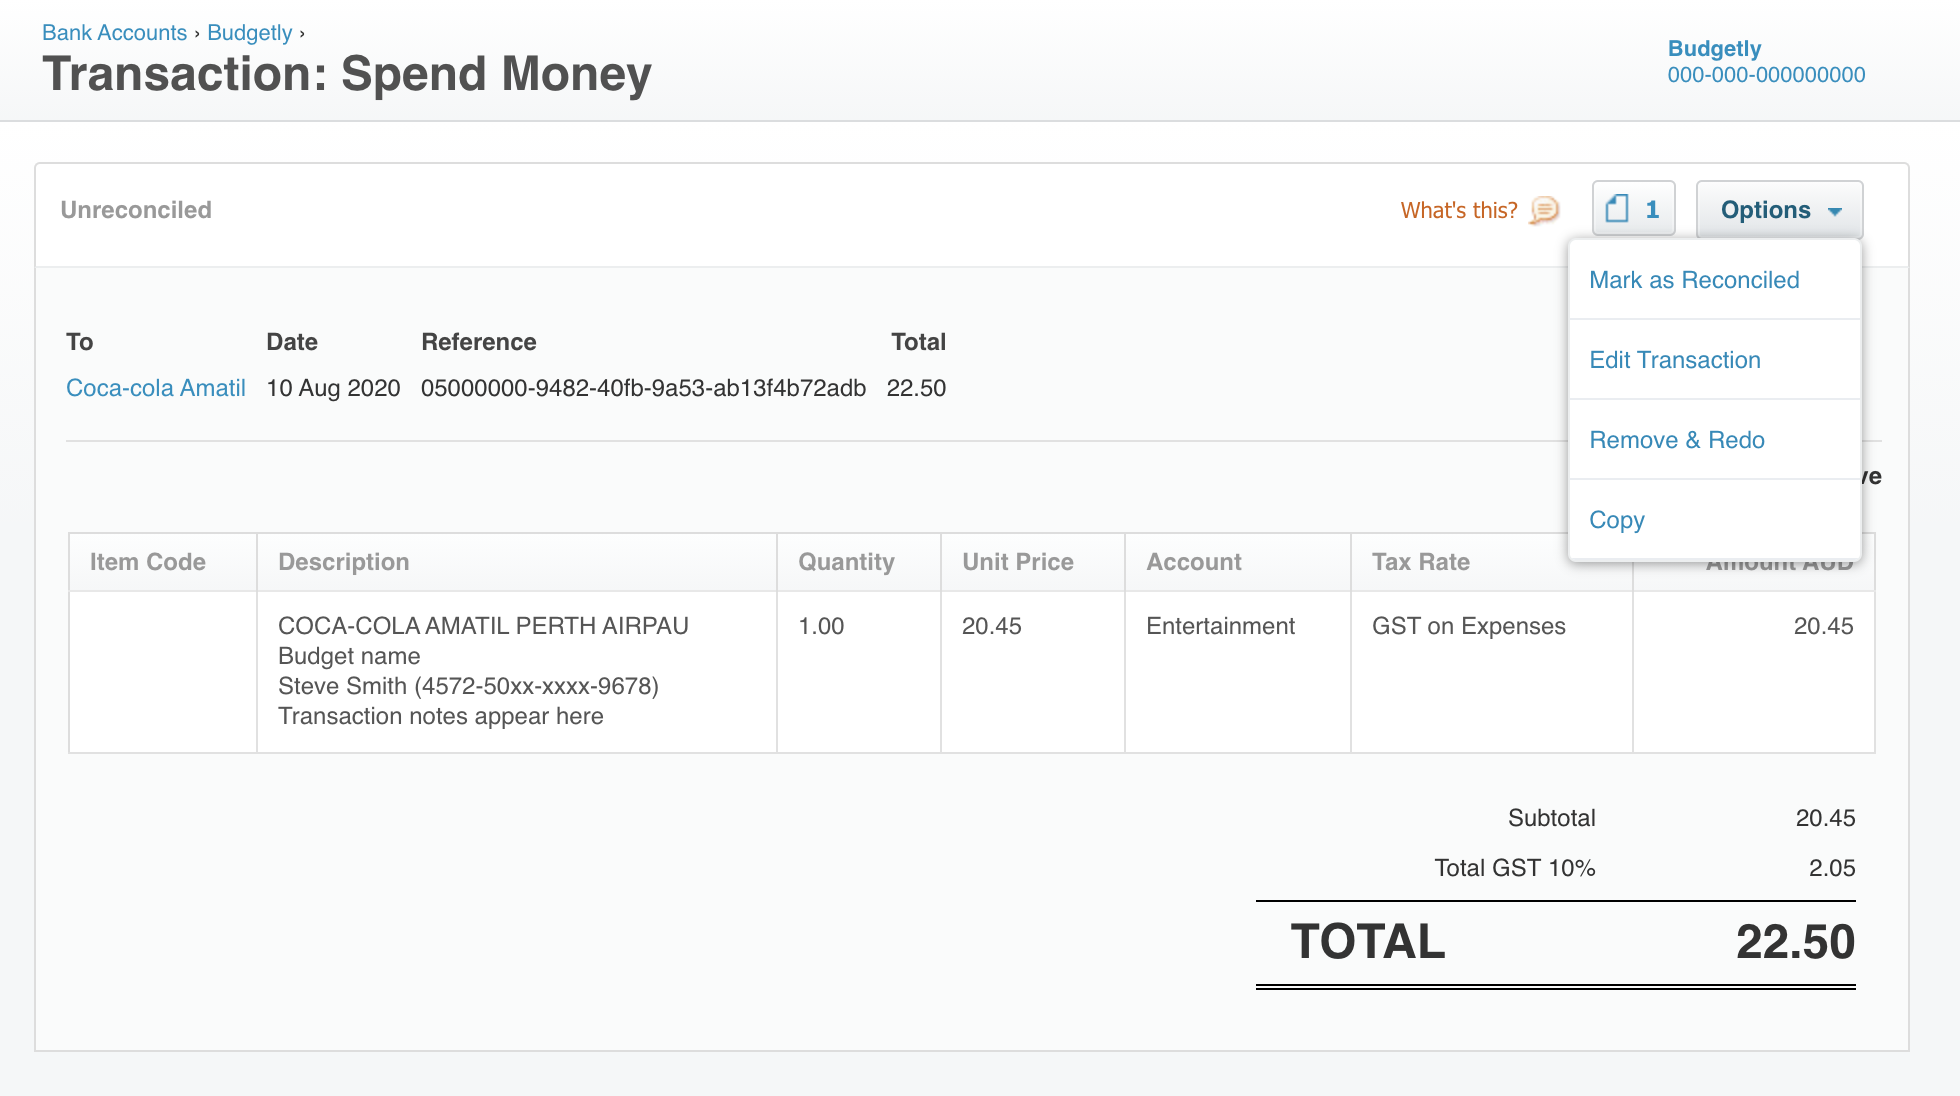Open the Coca-cola Amatil contact link
This screenshot has width=1960, height=1096.
tap(155, 388)
